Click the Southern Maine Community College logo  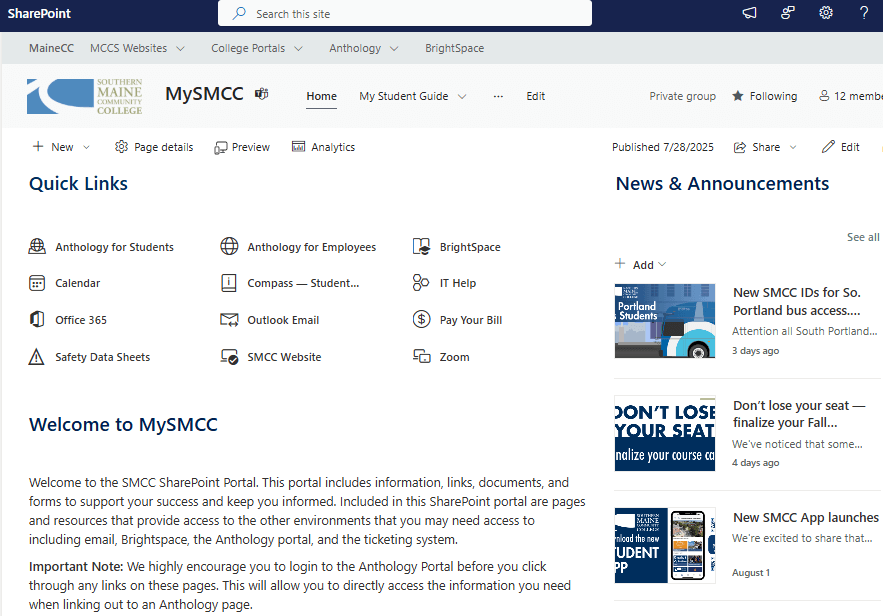[84, 96]
